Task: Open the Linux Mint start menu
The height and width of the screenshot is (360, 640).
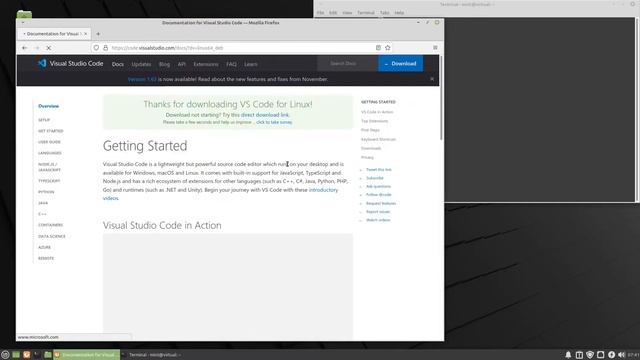Action: tap(5, 355)
